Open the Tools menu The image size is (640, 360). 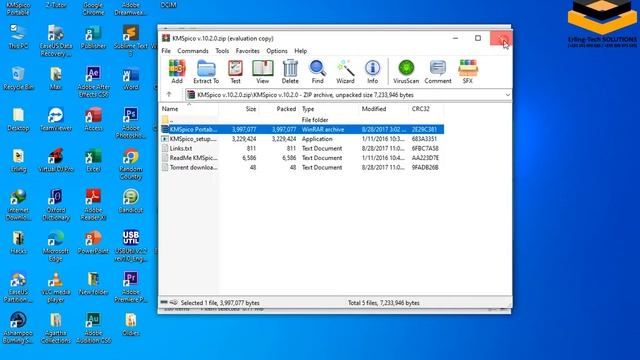(x=222, y=51)
